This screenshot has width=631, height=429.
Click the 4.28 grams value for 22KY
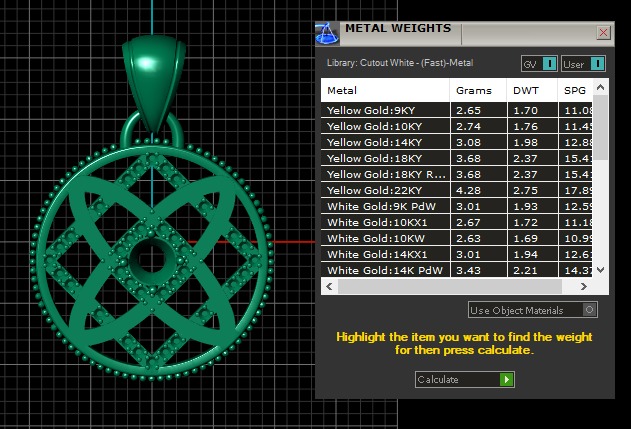(468, 190)
